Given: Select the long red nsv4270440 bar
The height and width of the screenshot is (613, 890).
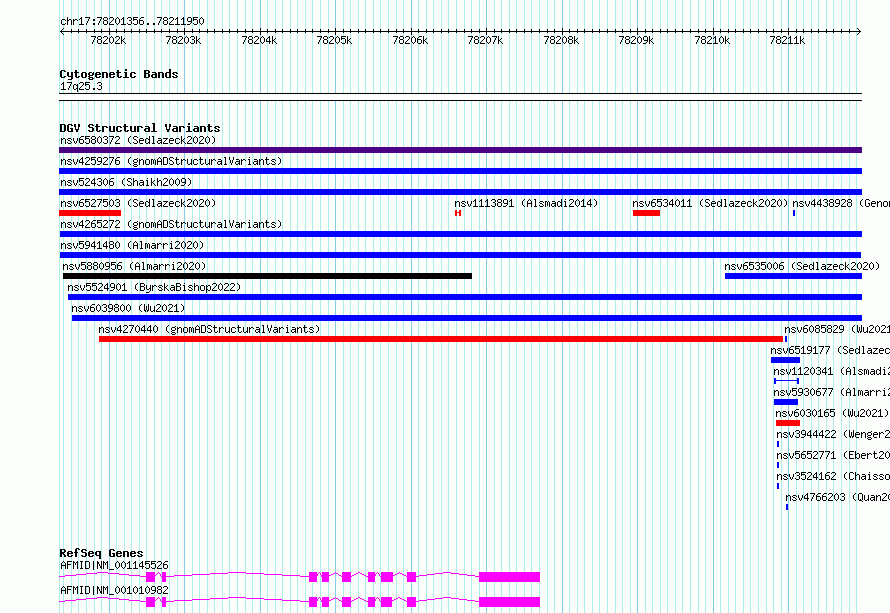Looking at the screenshot, I should (441, 339).
